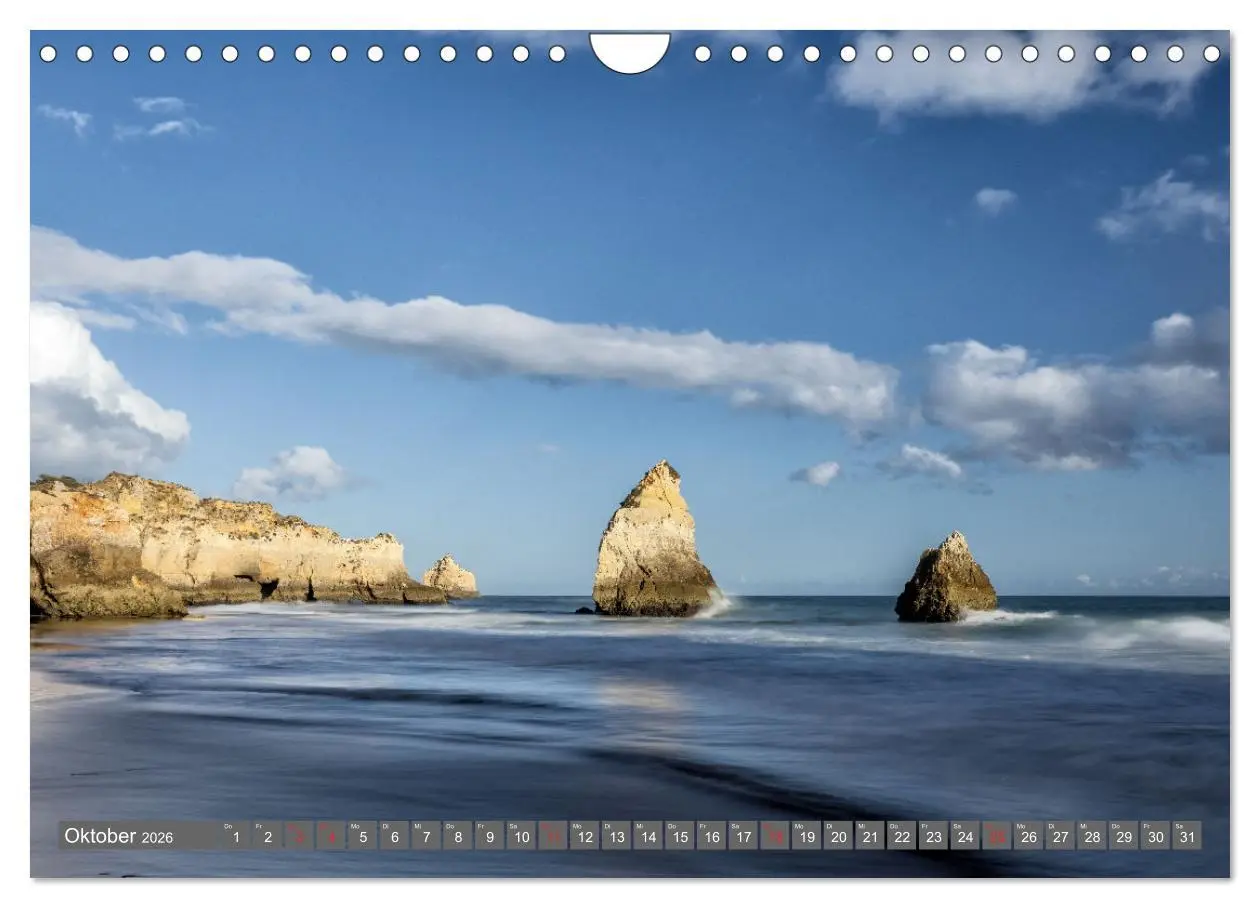Select day 1 in the date strip

(235, 836)
